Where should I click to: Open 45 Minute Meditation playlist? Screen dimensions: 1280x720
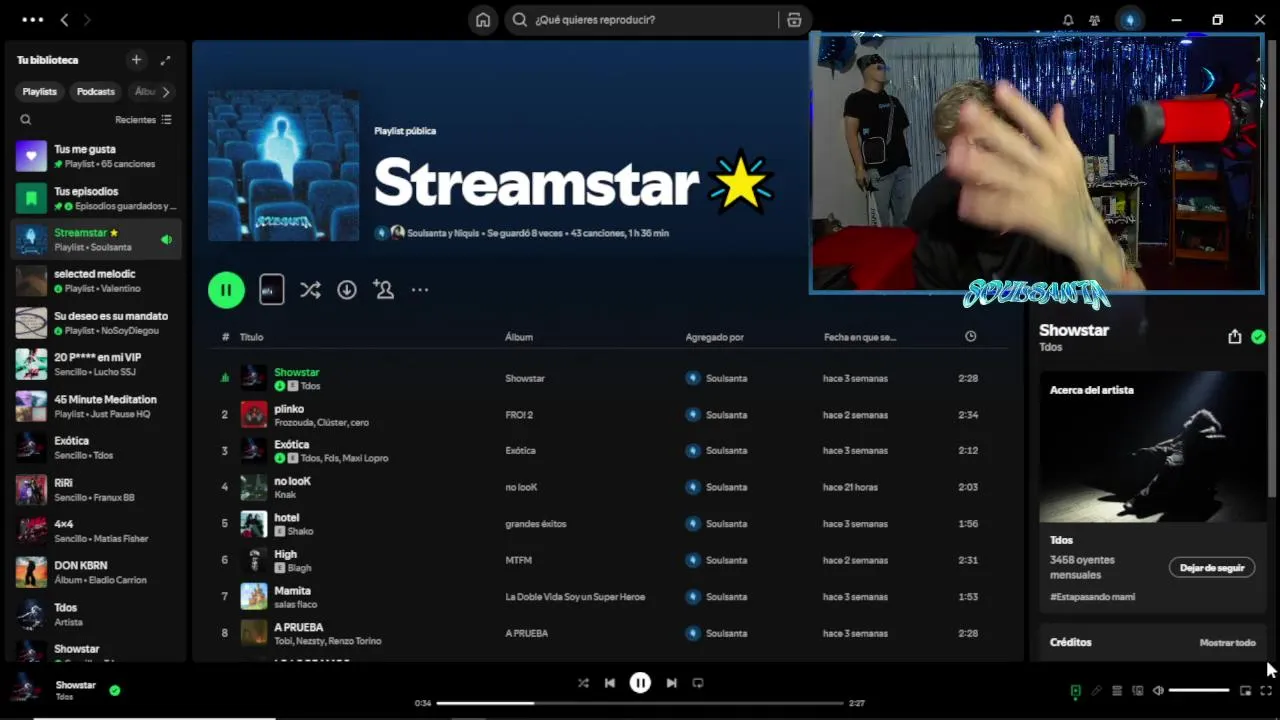pyautogui.click(x=96, y=406)
